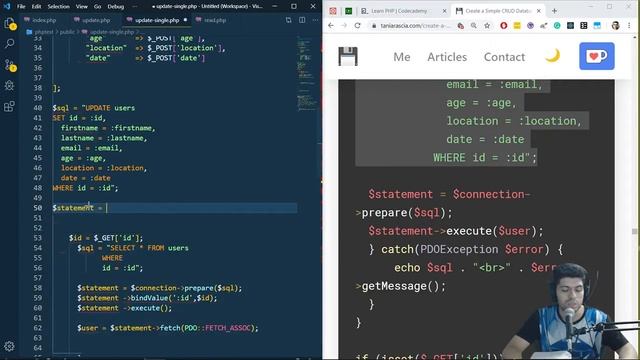Open the Source Control view in VS Code
The height and width of the screenshot is (360, 640).
pos(10,65)
